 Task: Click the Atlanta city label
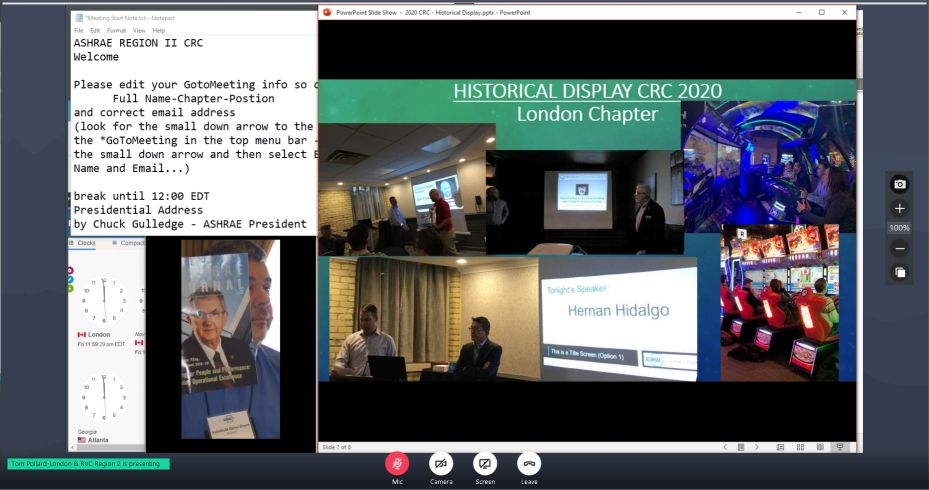(x=98, y=440)
